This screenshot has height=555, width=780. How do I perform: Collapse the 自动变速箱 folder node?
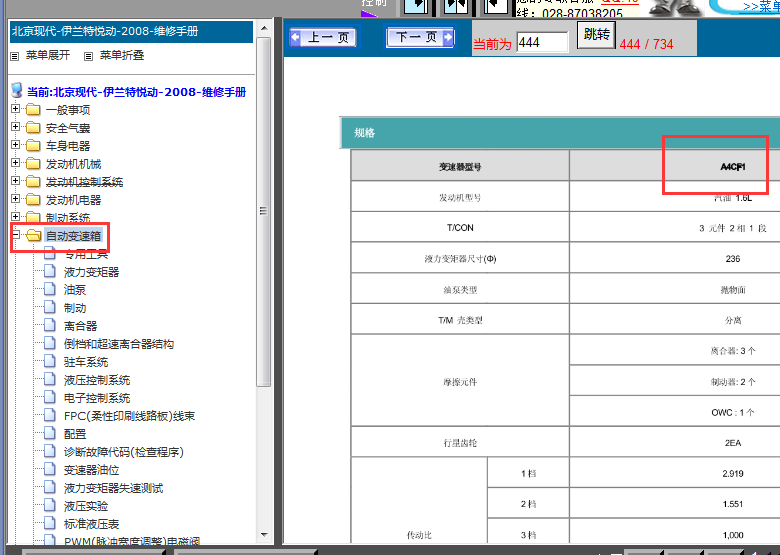click(x=16, y=234)
